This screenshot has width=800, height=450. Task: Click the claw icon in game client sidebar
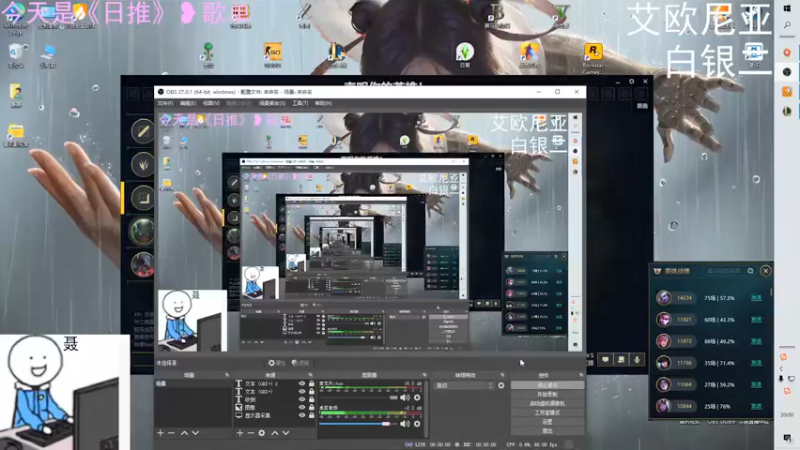click(x=142, y=165)
